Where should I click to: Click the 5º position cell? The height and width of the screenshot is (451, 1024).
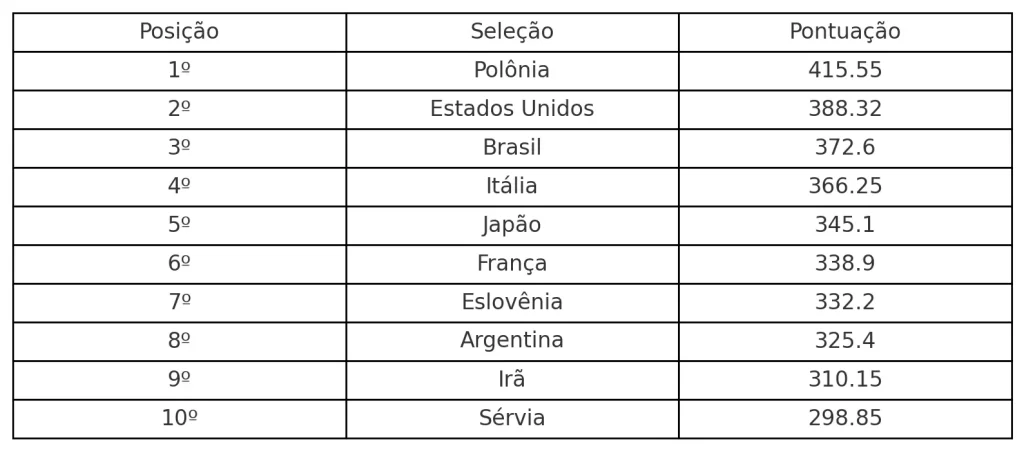tap(179, 225)
